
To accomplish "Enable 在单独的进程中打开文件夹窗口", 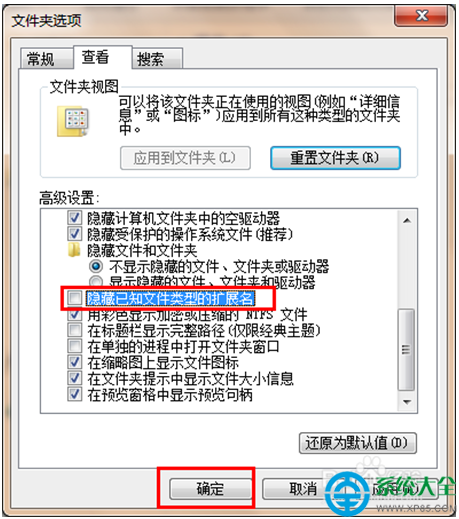I will [x=75, y=346].
